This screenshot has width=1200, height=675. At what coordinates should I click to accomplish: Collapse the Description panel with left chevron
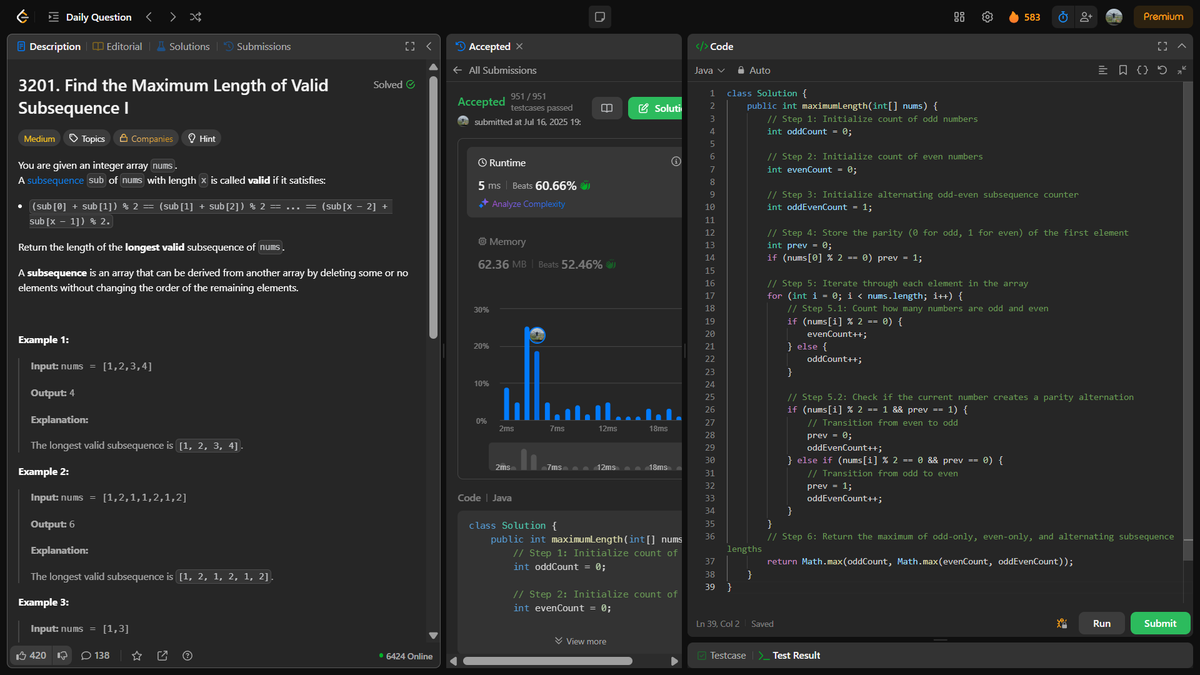point(428,47)
